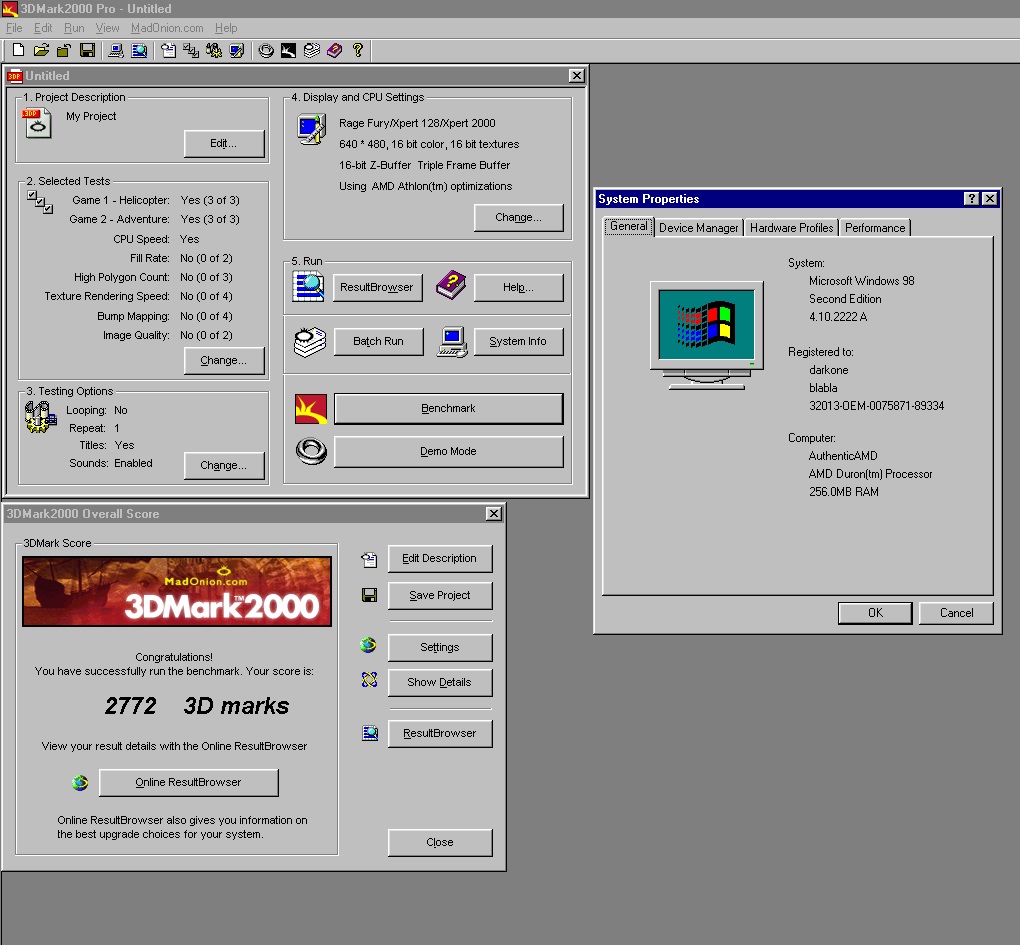Click the Save floppy disk toolbar icon
This screenshot has width=1020, height=945.
coord(87,50)
